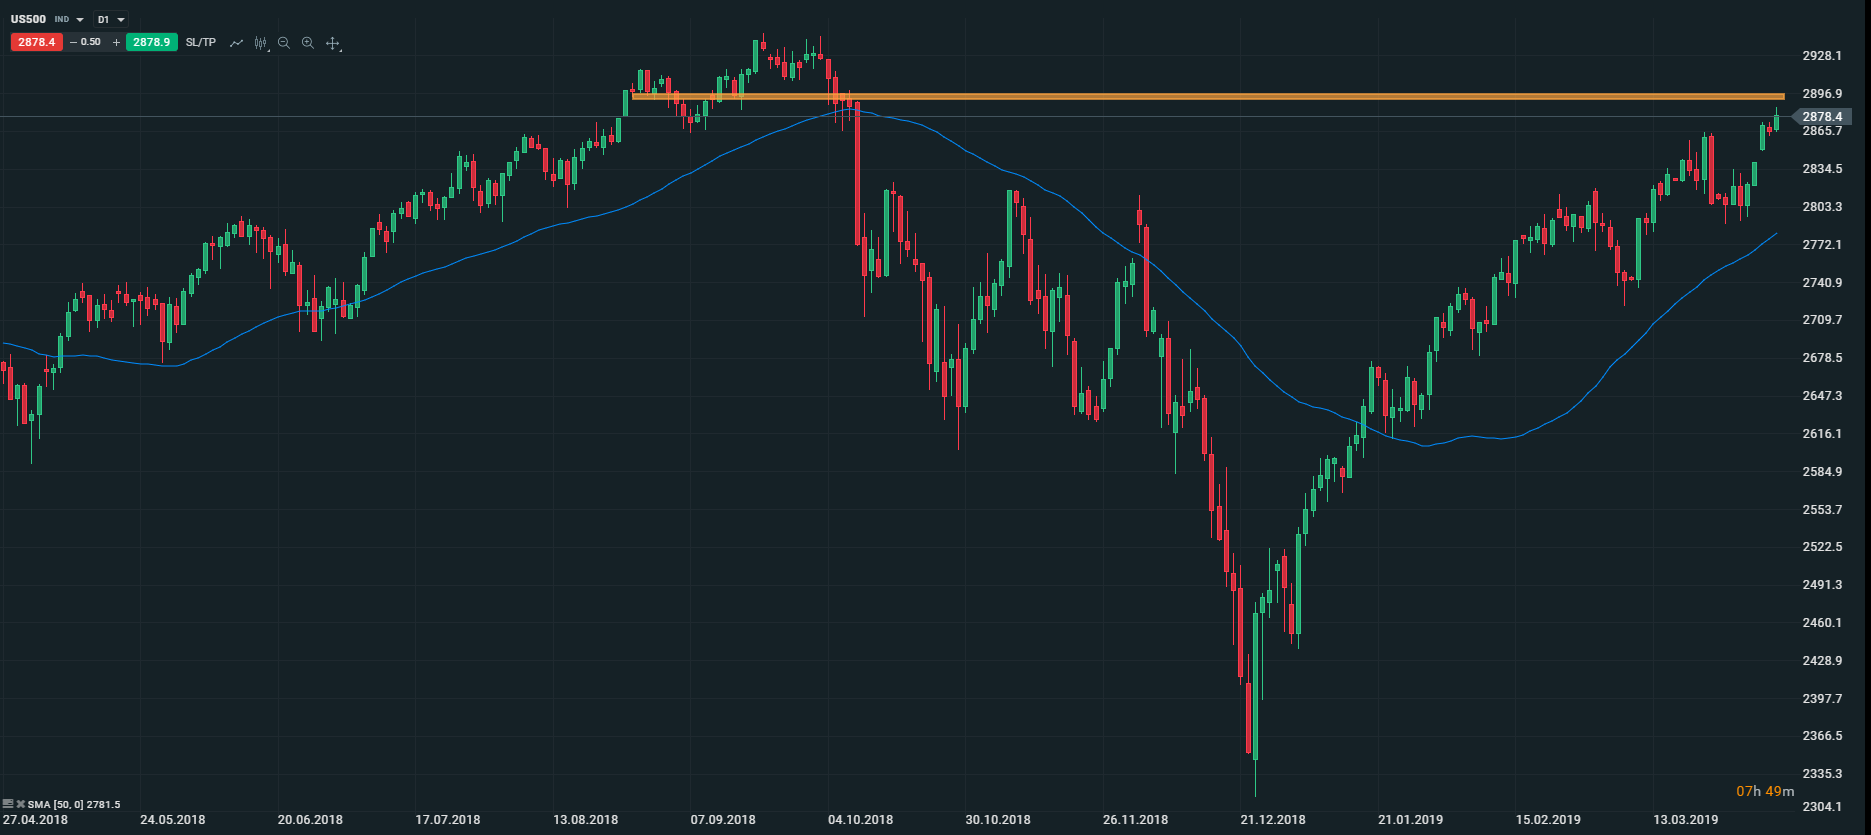Image resolution: width=1871 pixels, height=835 pixels.
Task: Zoom out of the chart
Action: coord(284,43)
